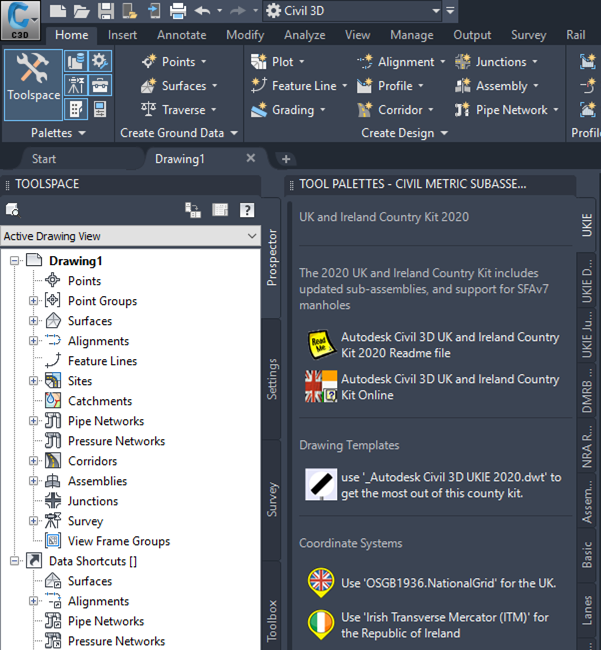
Task: Select the Lanes tool palette tab
Action: click(587, 610)
